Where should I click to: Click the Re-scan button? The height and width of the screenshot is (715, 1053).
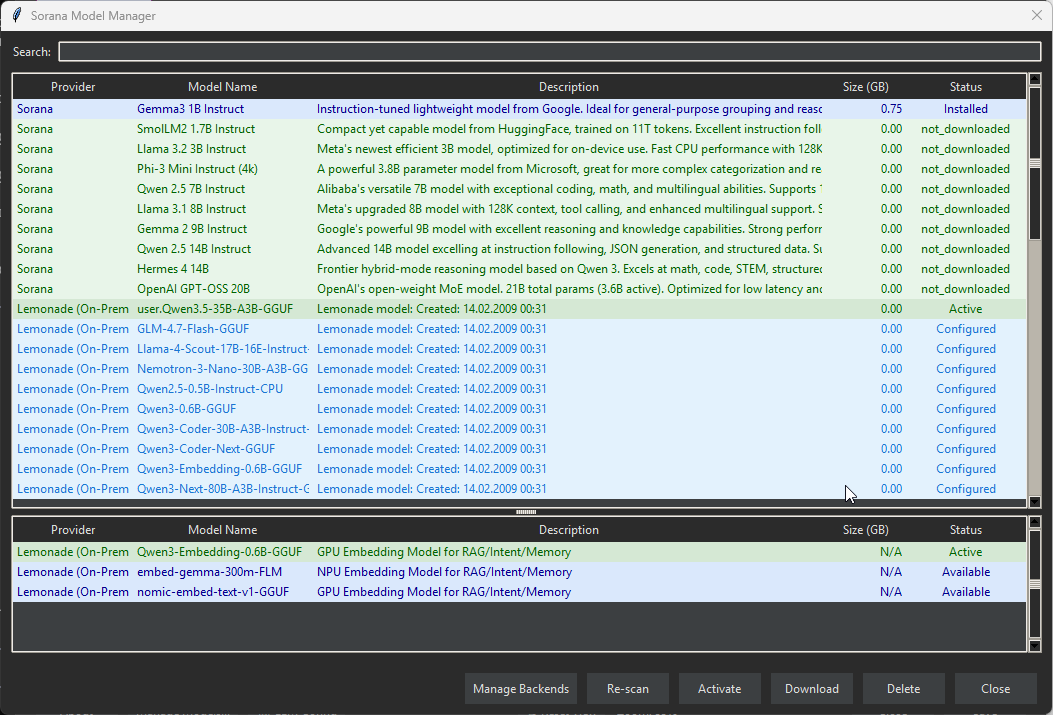(627, 688)
